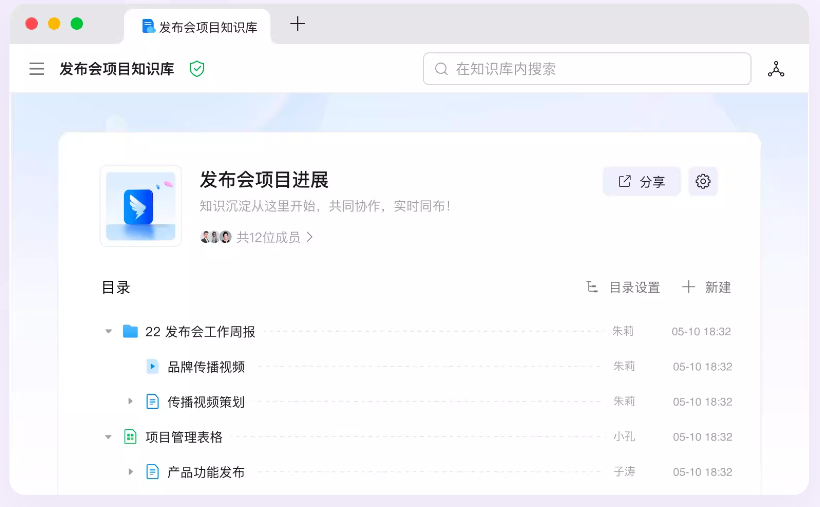Click the 发布会项目进展 title

[x=264, y=180]
